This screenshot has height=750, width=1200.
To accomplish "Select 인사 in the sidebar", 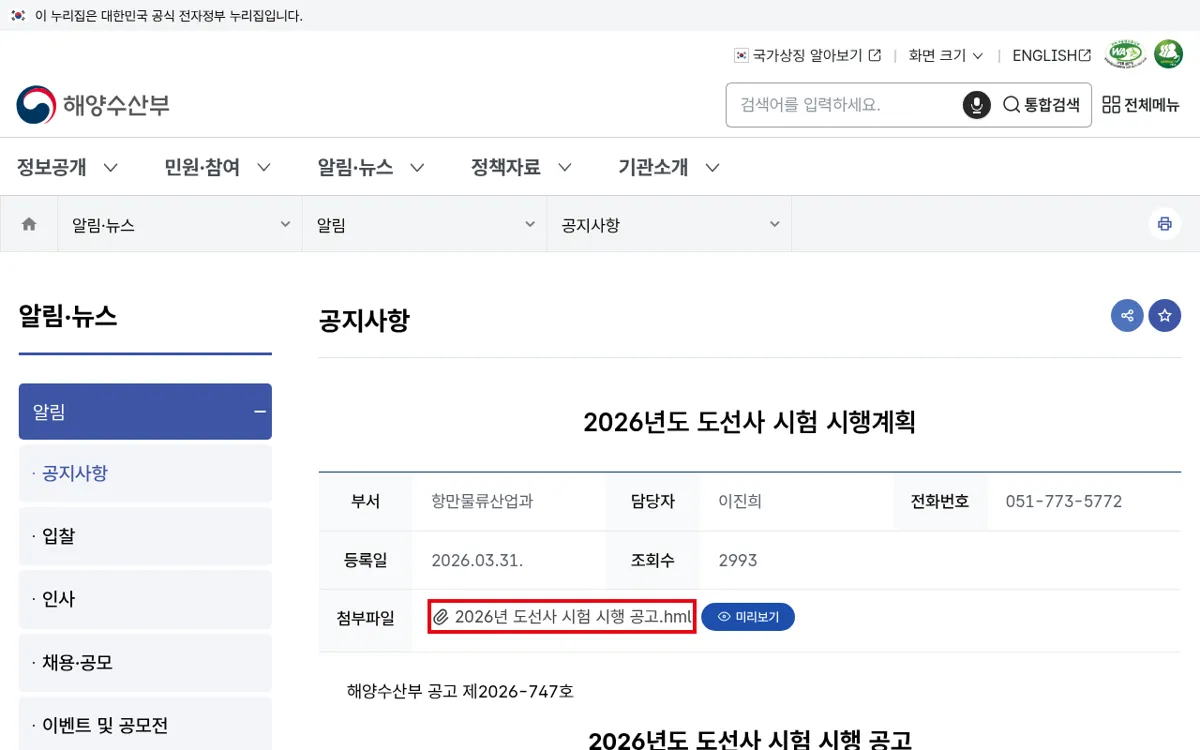I will (x=145, y=599).
